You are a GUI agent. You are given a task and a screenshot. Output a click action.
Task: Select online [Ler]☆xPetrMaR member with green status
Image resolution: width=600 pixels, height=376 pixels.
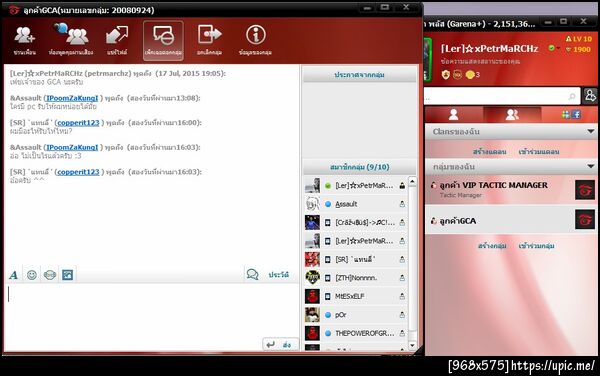pos(356,186)
